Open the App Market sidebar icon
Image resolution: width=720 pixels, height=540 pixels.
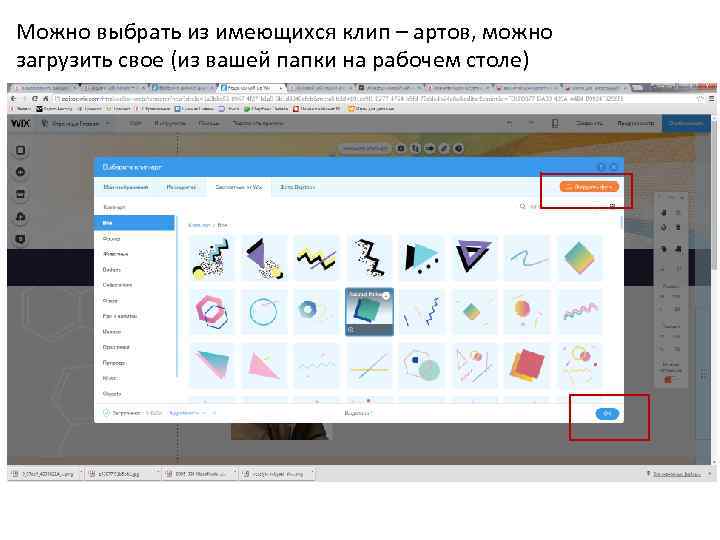point(20,194)
